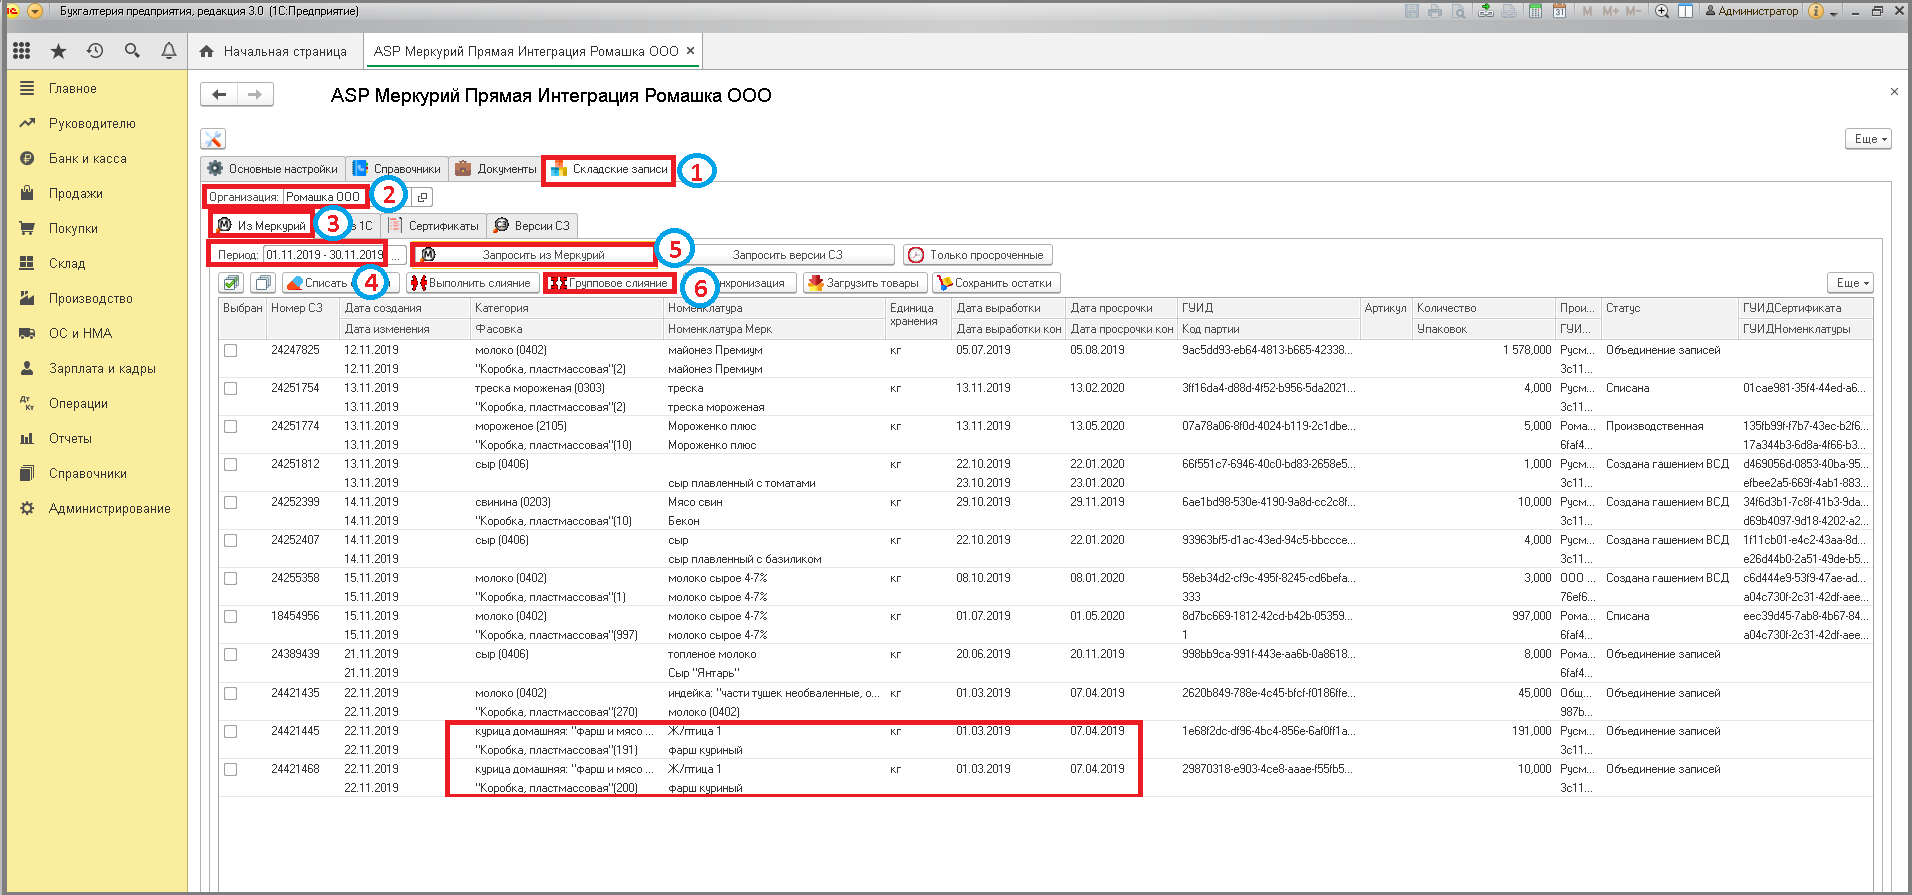Switch to Документы tab
The width and height of the screenshot is (1912, 895).
click(x=496, y=169)
